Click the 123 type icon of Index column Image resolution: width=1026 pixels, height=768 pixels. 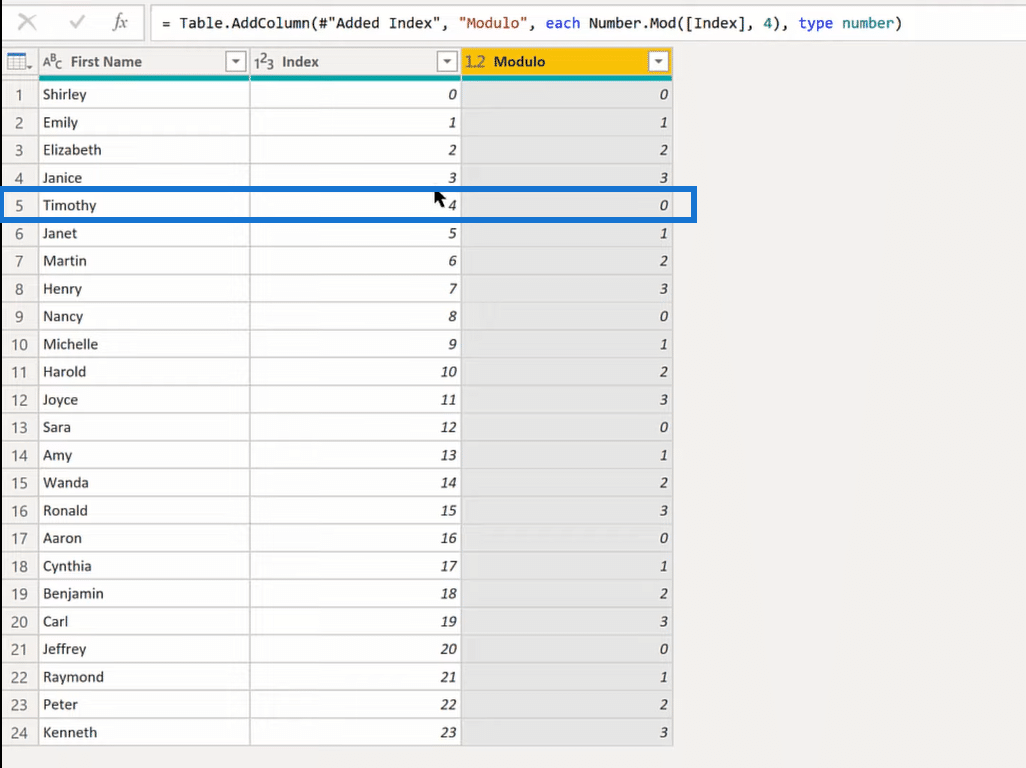(x=264, y=61)
